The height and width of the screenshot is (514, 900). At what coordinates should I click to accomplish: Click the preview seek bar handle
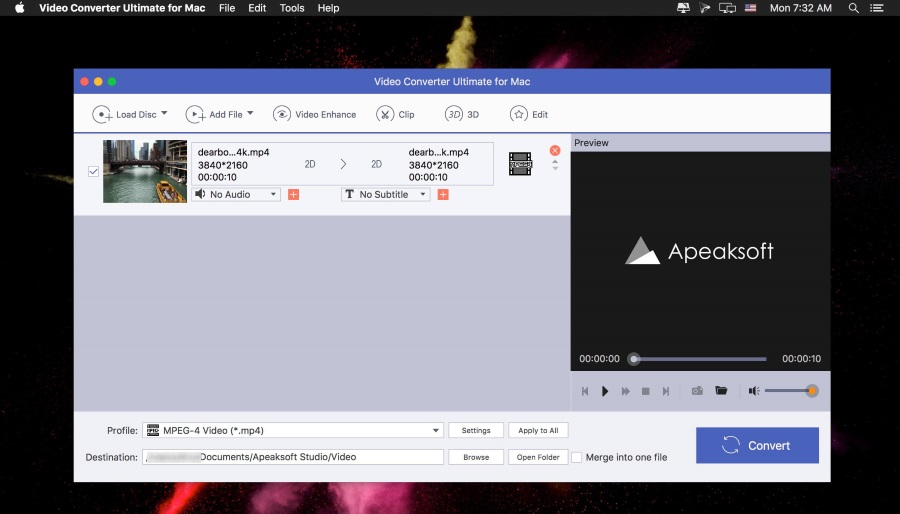click(x=634, y=359)
